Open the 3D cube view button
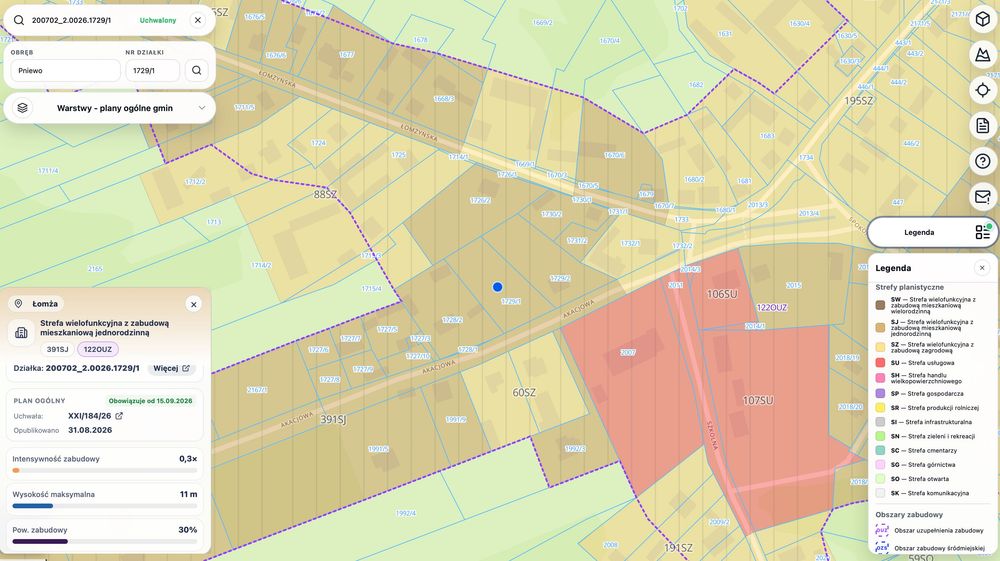Image resolution: width=1000 pixels, height=561 pixels. 983,19
